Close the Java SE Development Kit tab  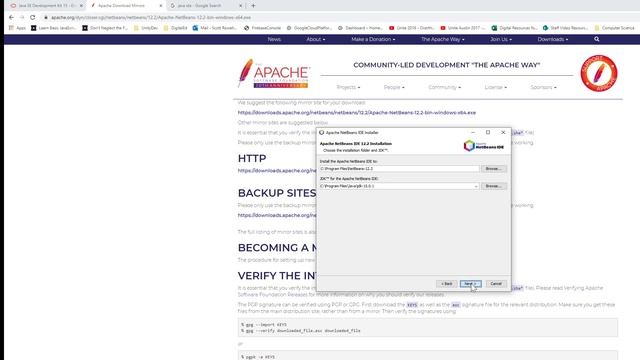[81, 6]
